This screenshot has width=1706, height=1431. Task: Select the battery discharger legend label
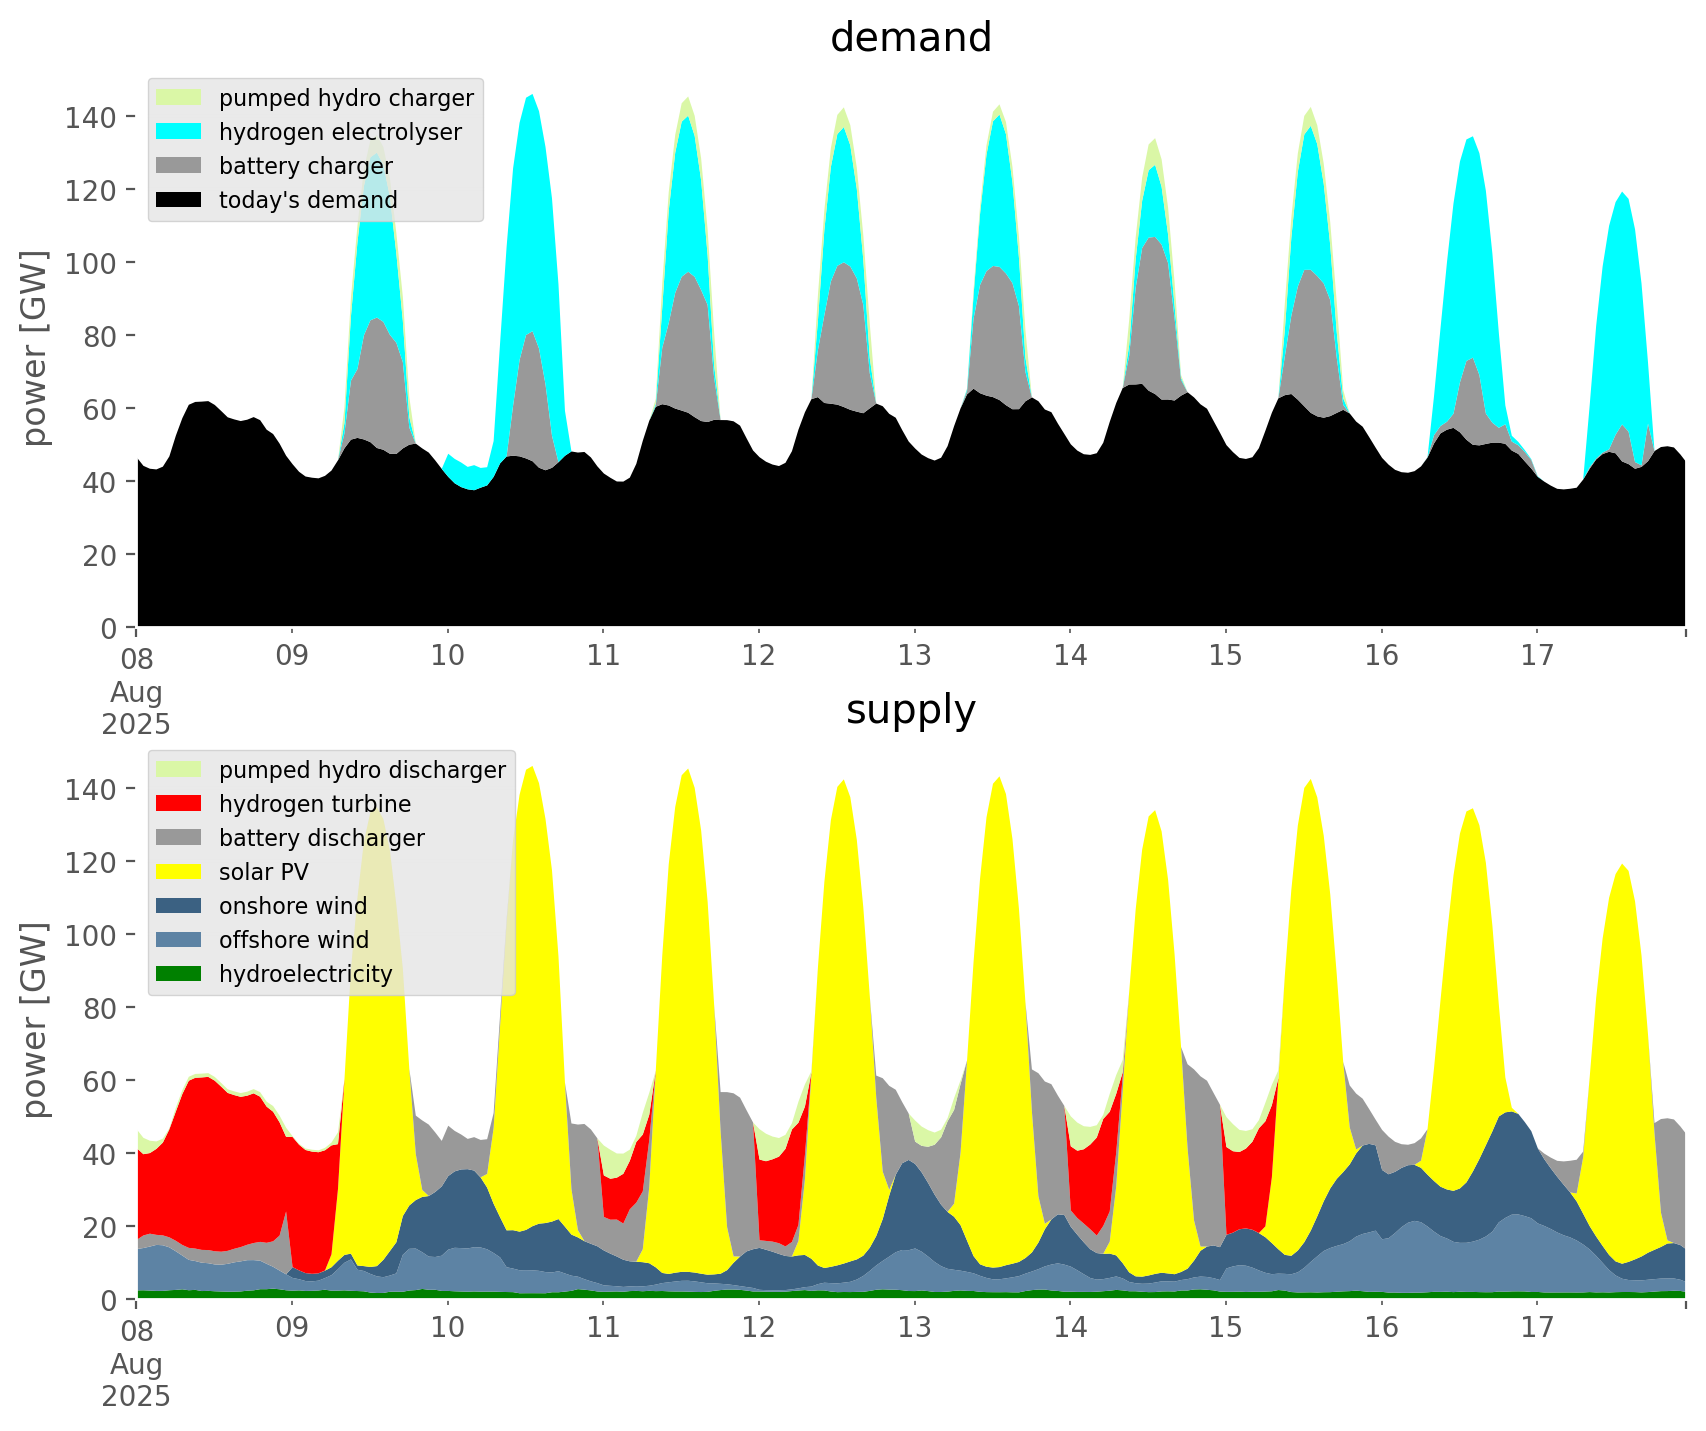point(321,838)
